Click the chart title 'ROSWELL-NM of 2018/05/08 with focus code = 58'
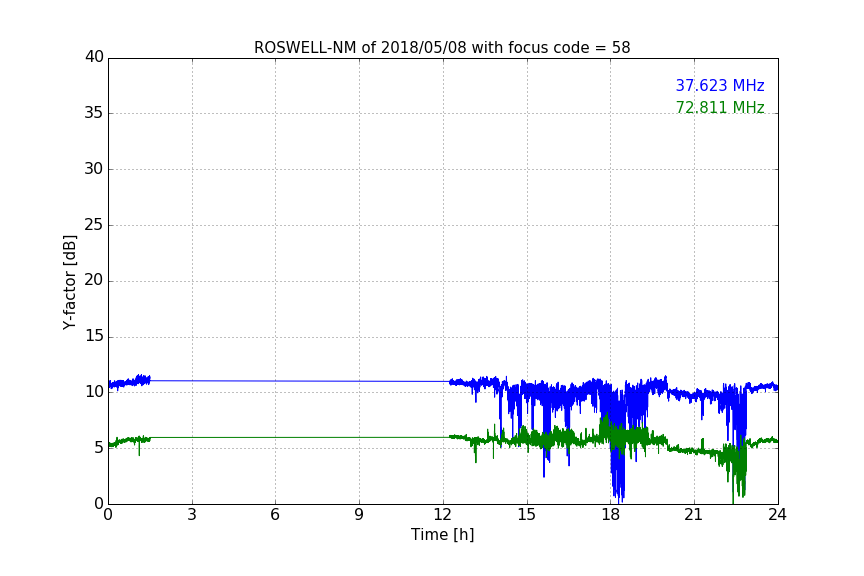 point(442,47)
